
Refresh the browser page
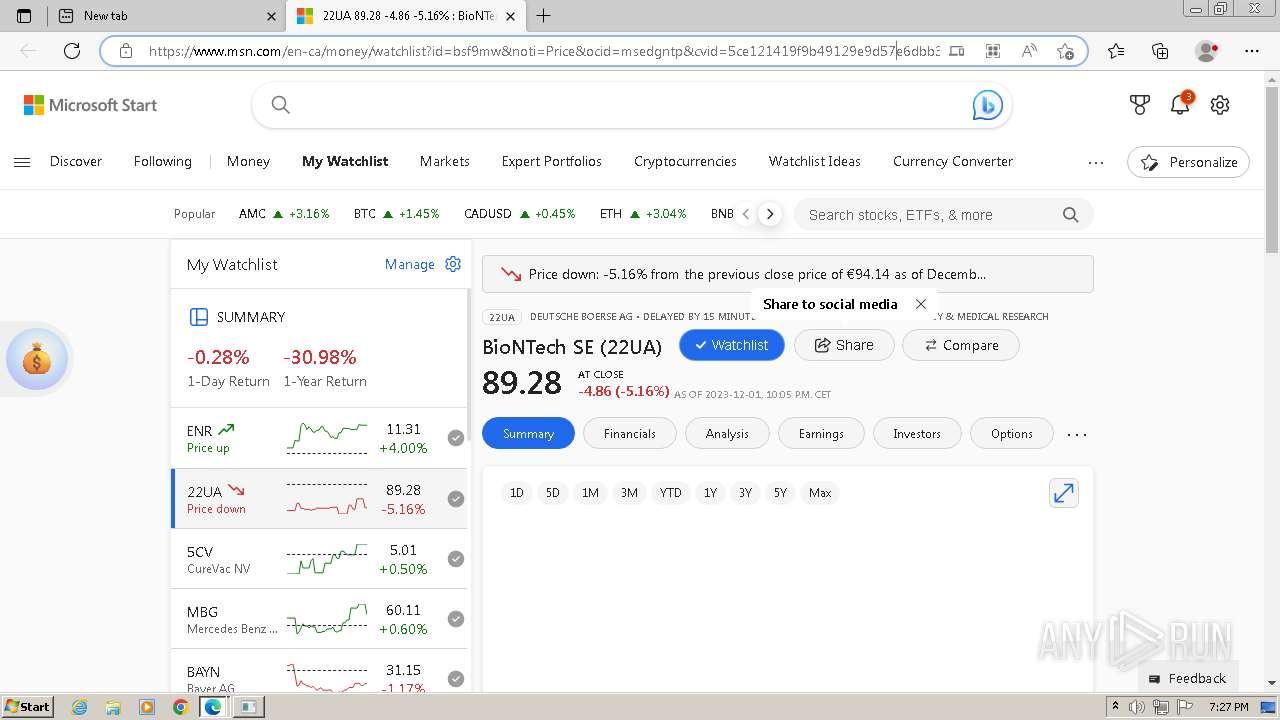pos(72,51)
